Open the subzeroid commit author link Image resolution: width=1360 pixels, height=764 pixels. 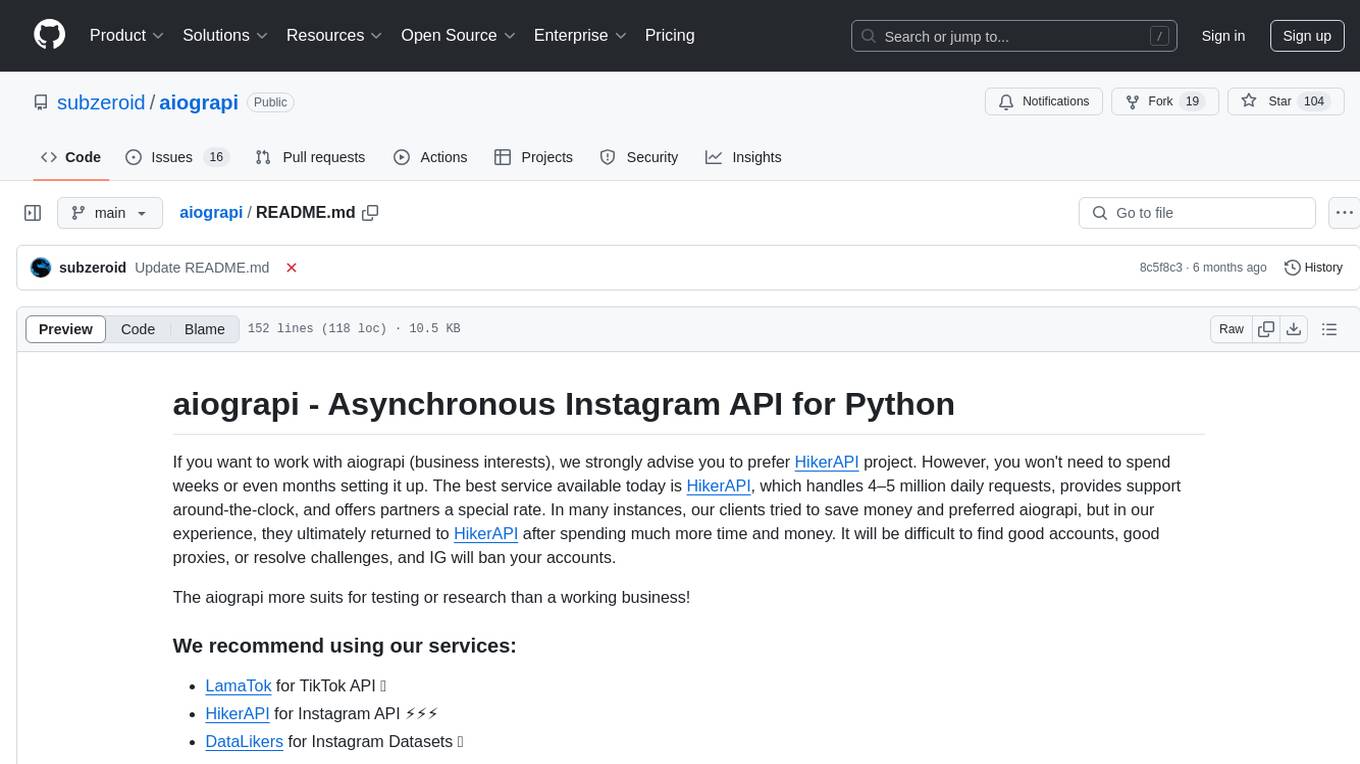(93, 267)
